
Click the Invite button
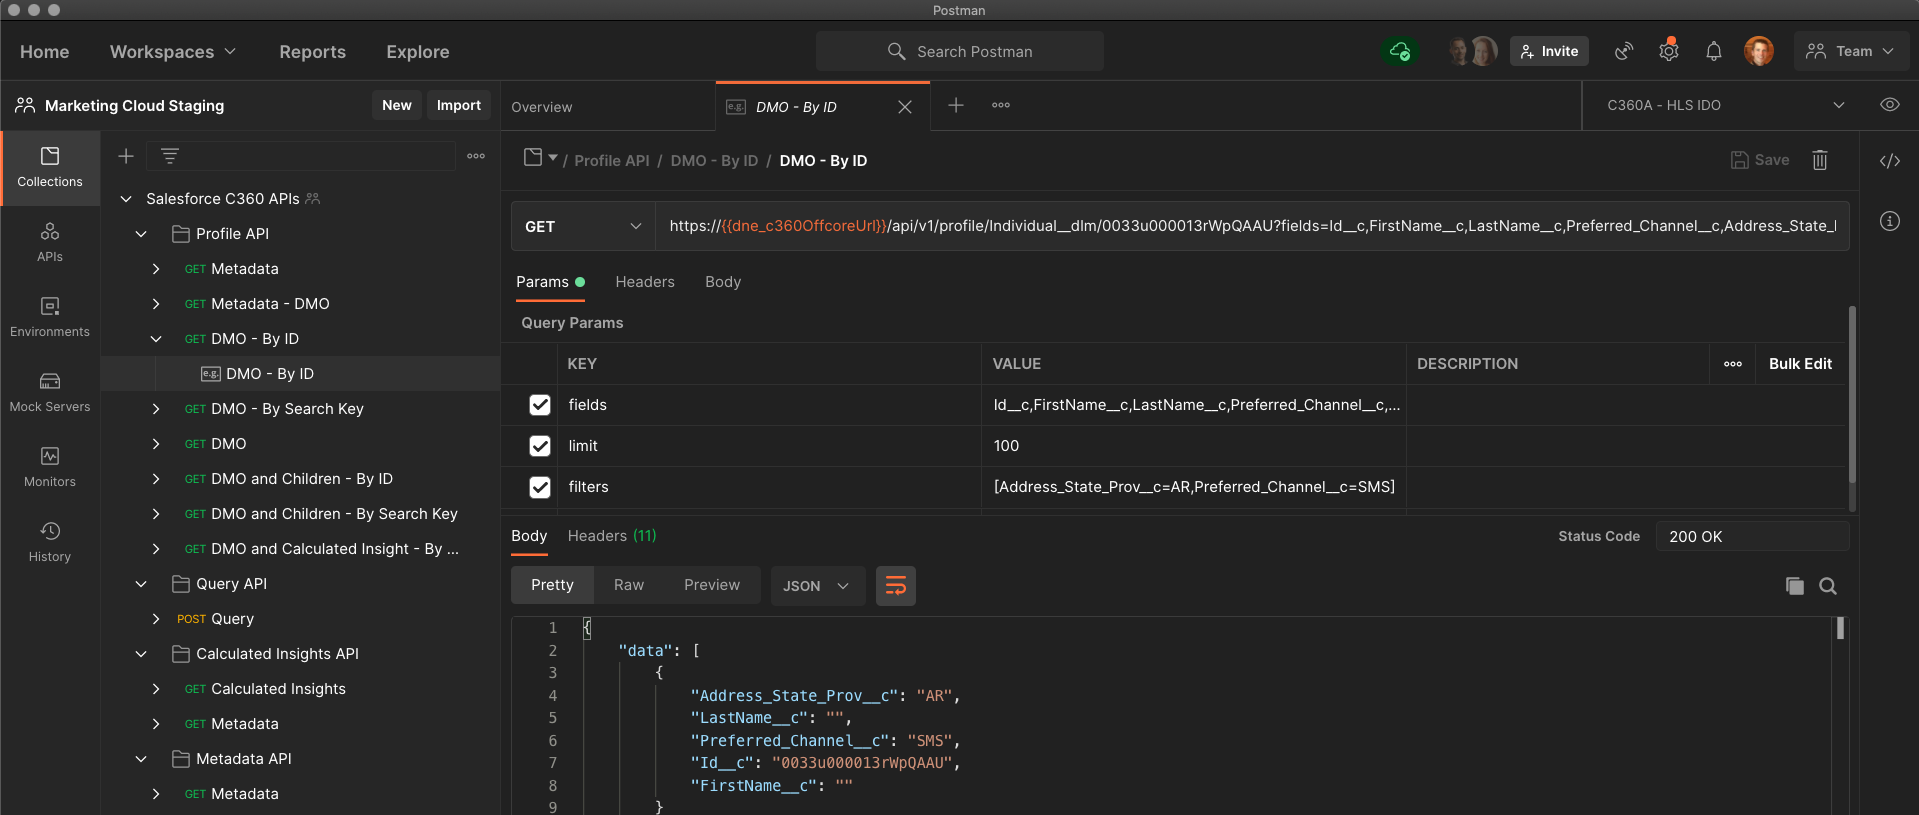tap(1549, 51)
